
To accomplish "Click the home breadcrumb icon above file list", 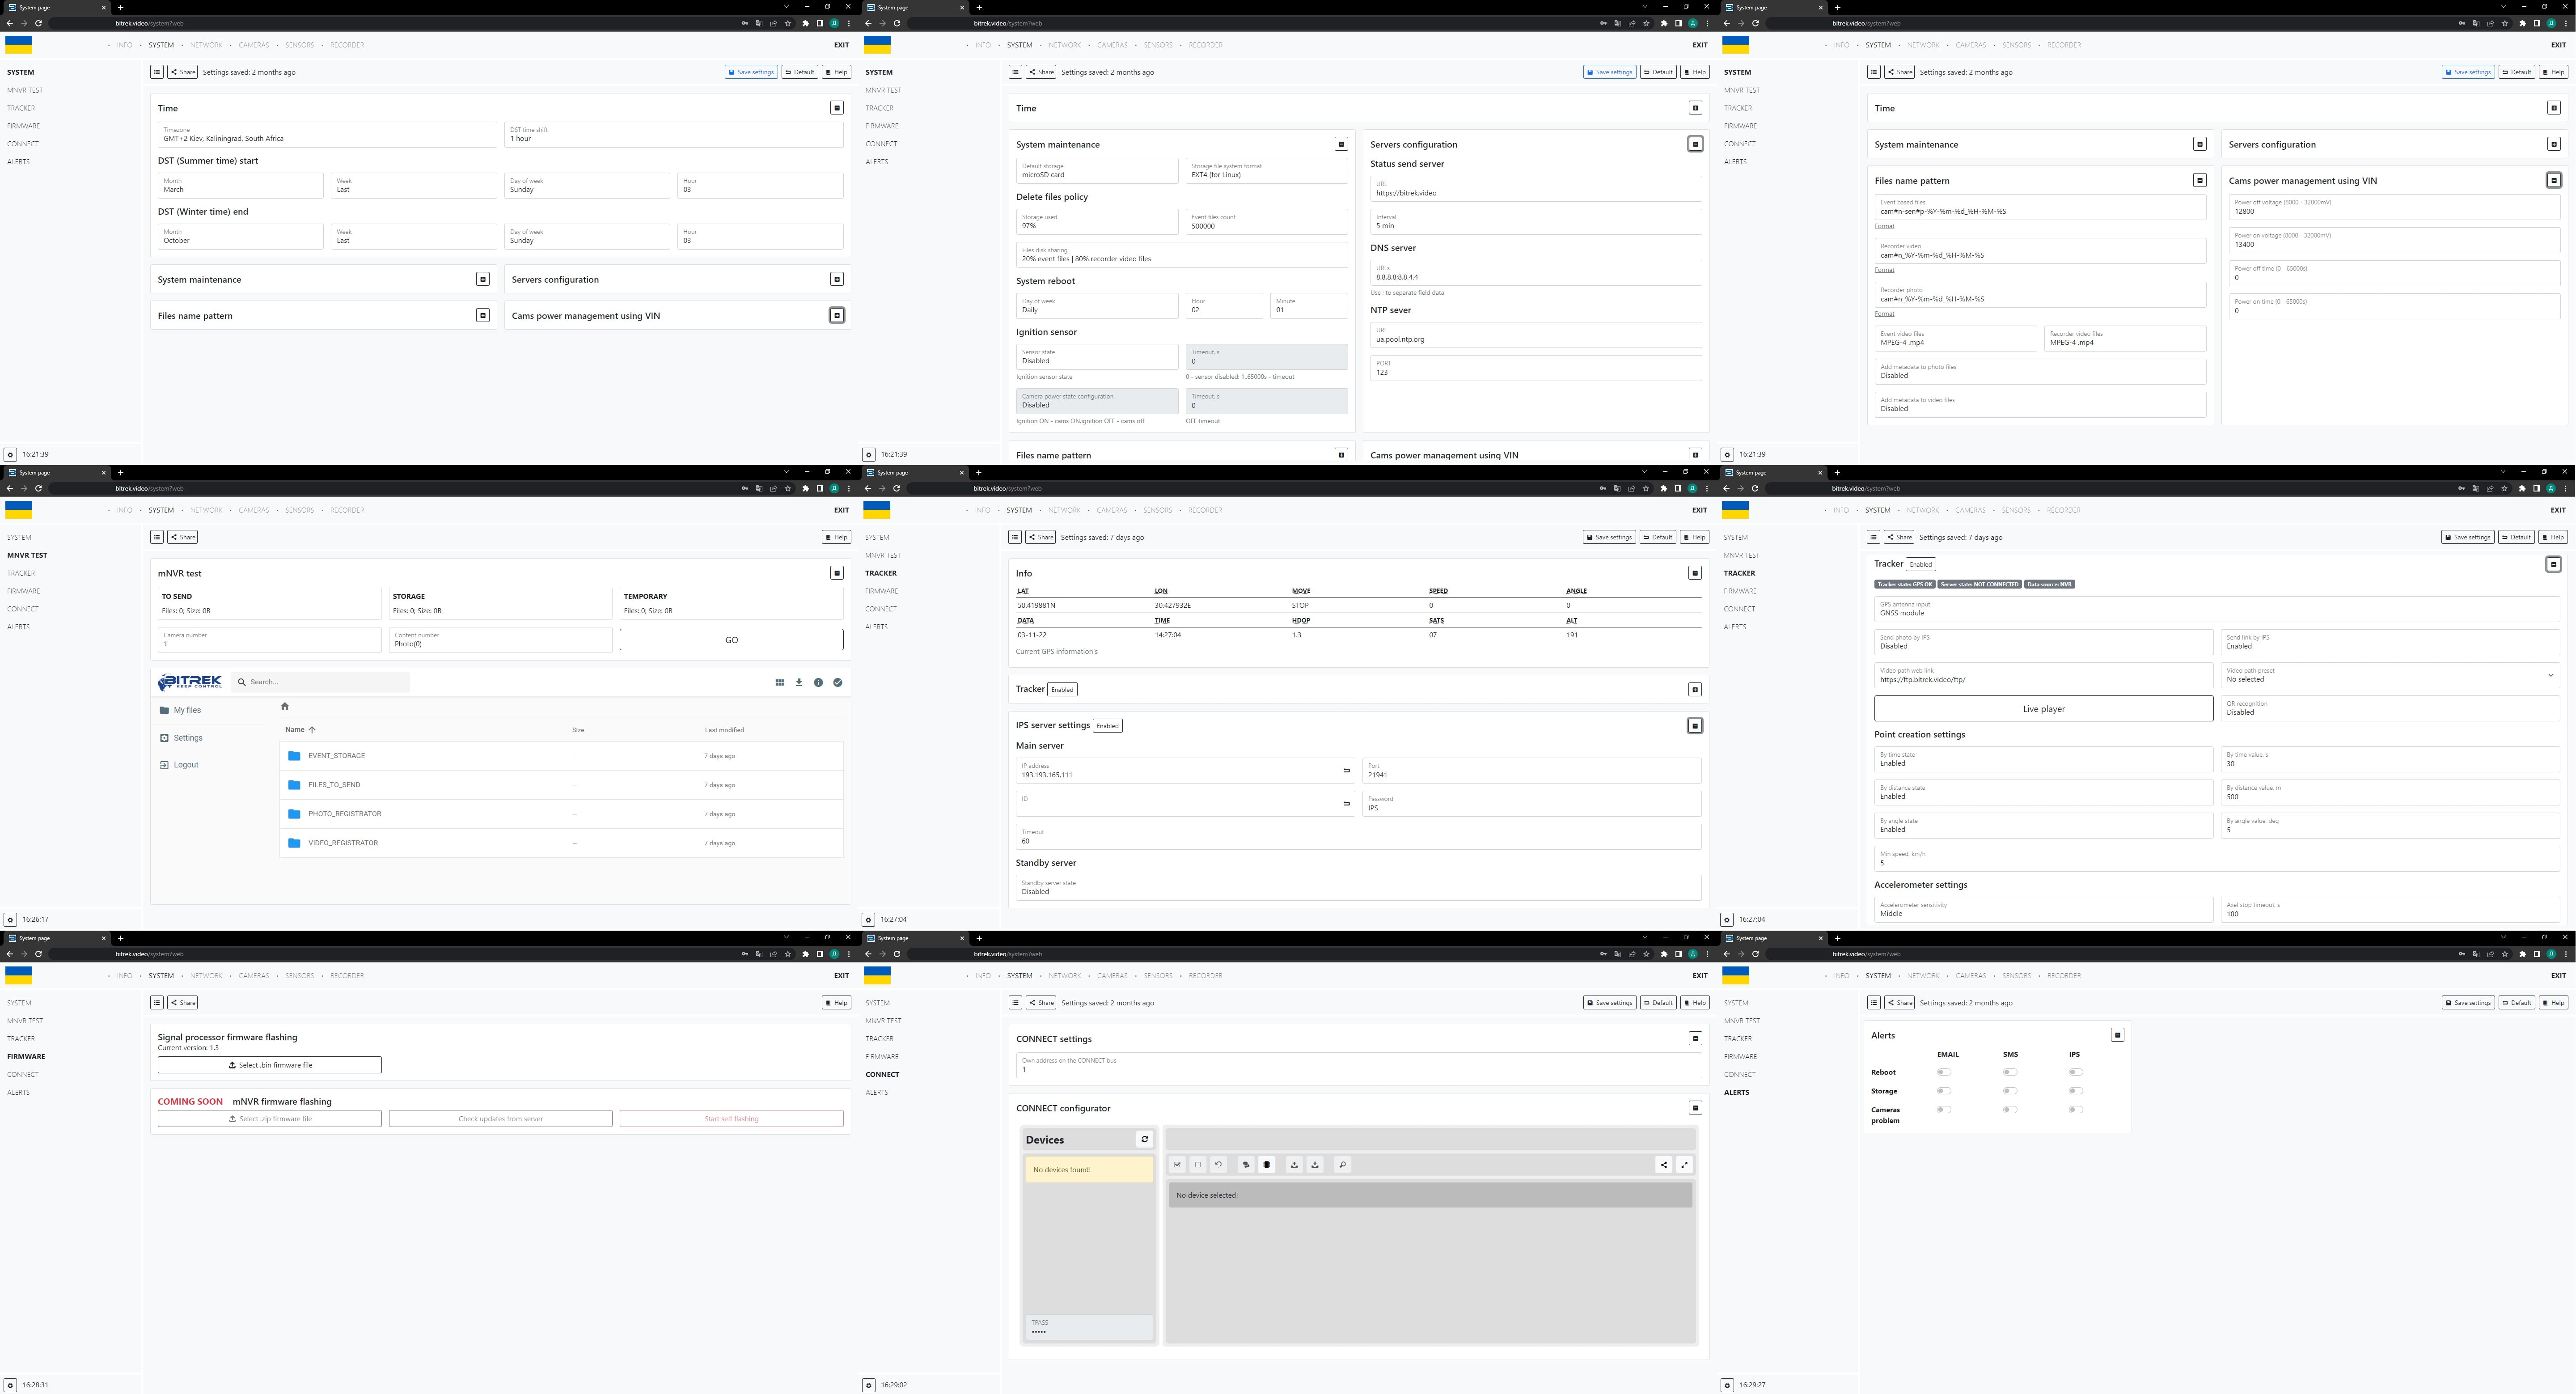I will pyautogui.click(x=285, y=706).
